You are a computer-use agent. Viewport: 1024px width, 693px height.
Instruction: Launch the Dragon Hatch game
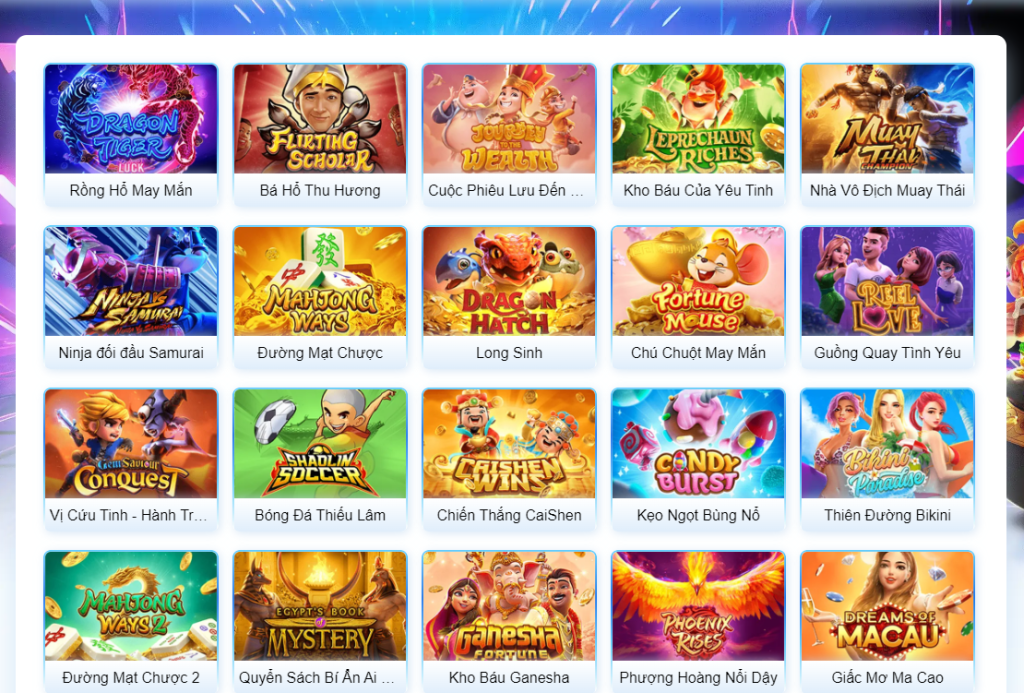[x=509, y=282]
